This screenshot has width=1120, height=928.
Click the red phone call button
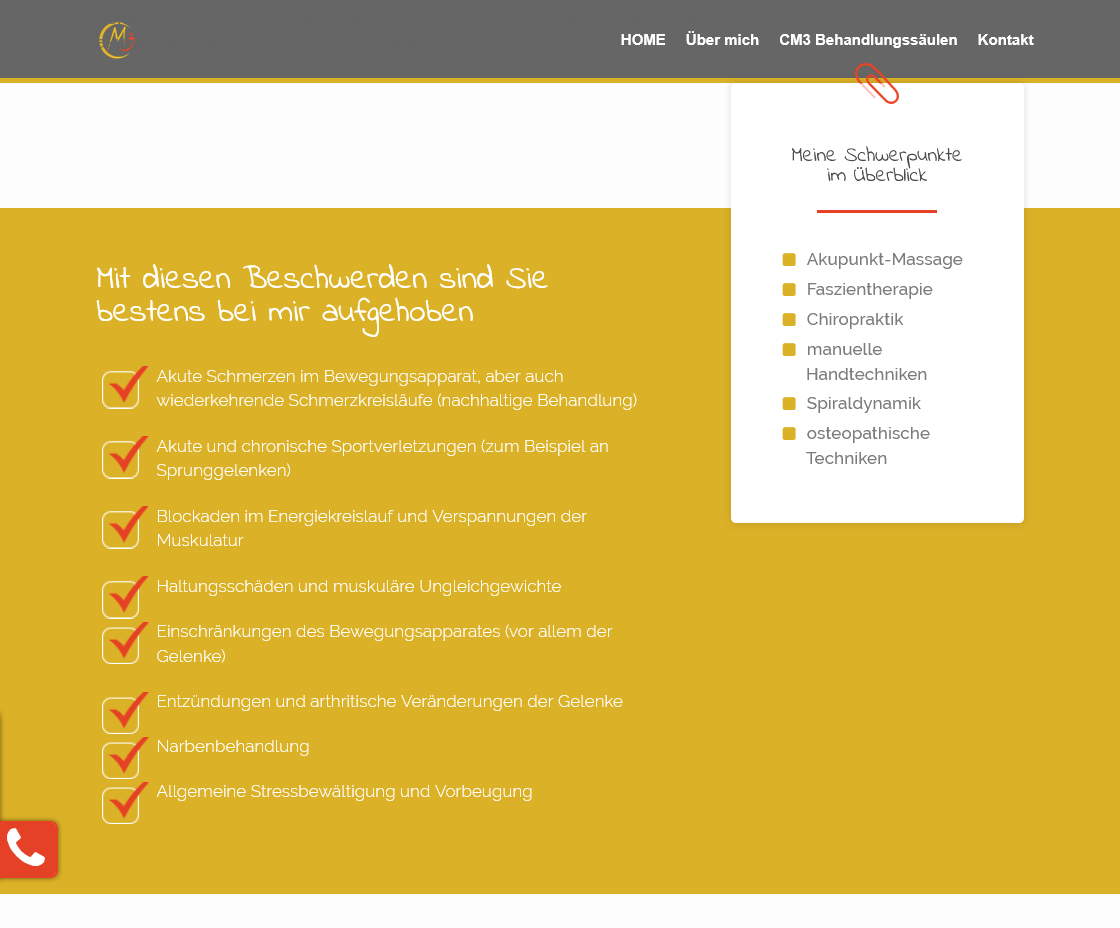click(x=27, y=849)
